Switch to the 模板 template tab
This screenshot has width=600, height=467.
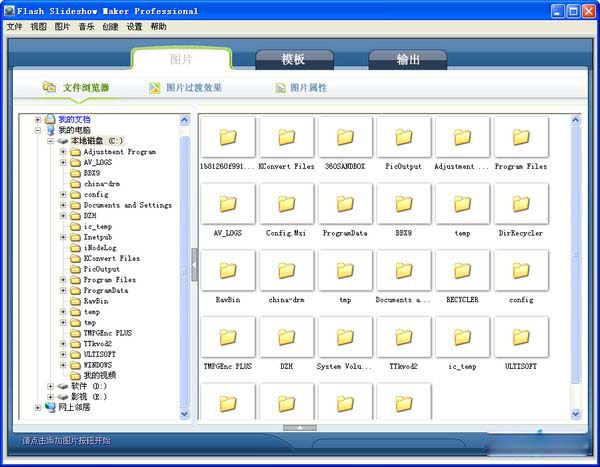[x=293, y=59]
